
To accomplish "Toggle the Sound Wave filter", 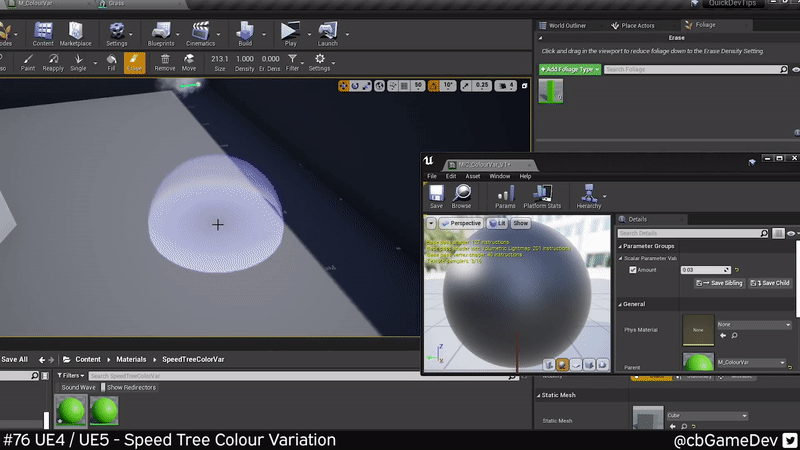I will tap(77, 387).
